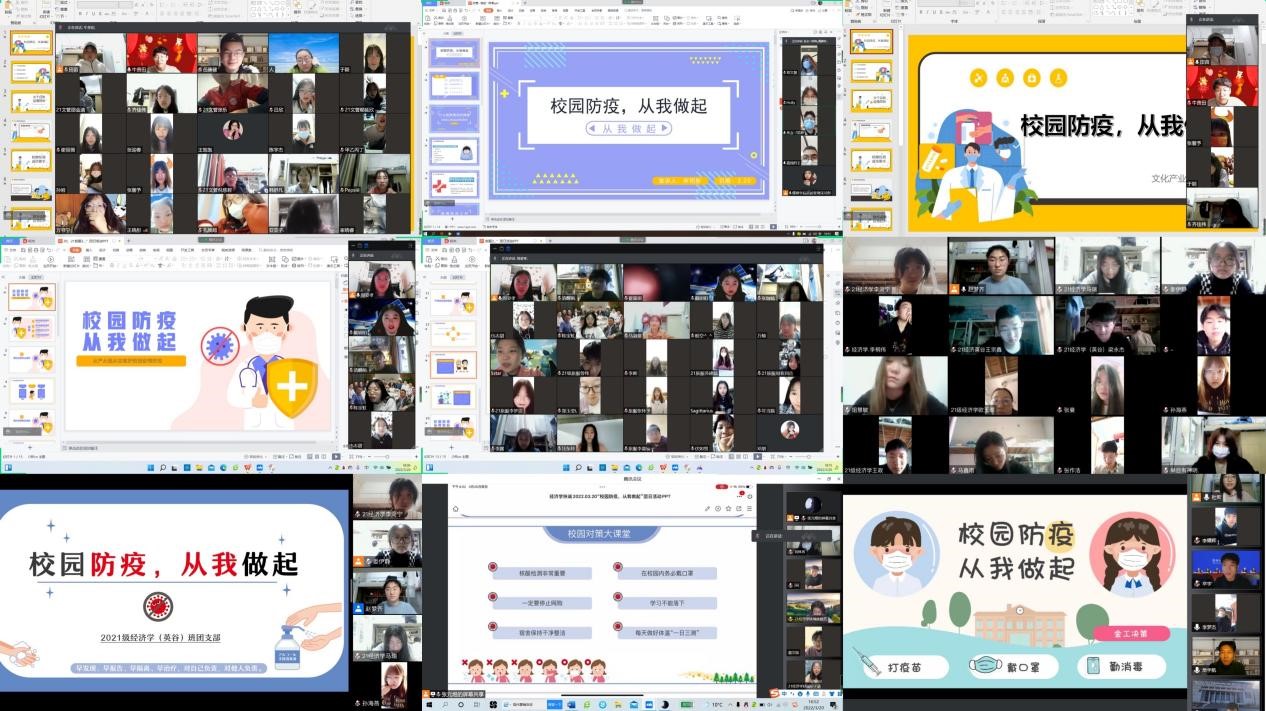This screenshot has height=711, width=1266.
Task: Open the hamburger menu in viewer toolbar
Action: click(x=749, y=508)
